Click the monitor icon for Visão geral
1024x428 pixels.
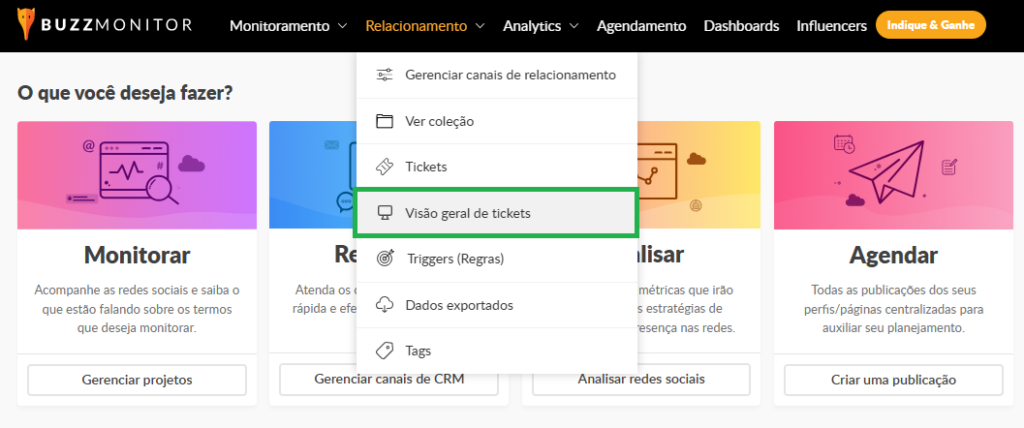385,213
